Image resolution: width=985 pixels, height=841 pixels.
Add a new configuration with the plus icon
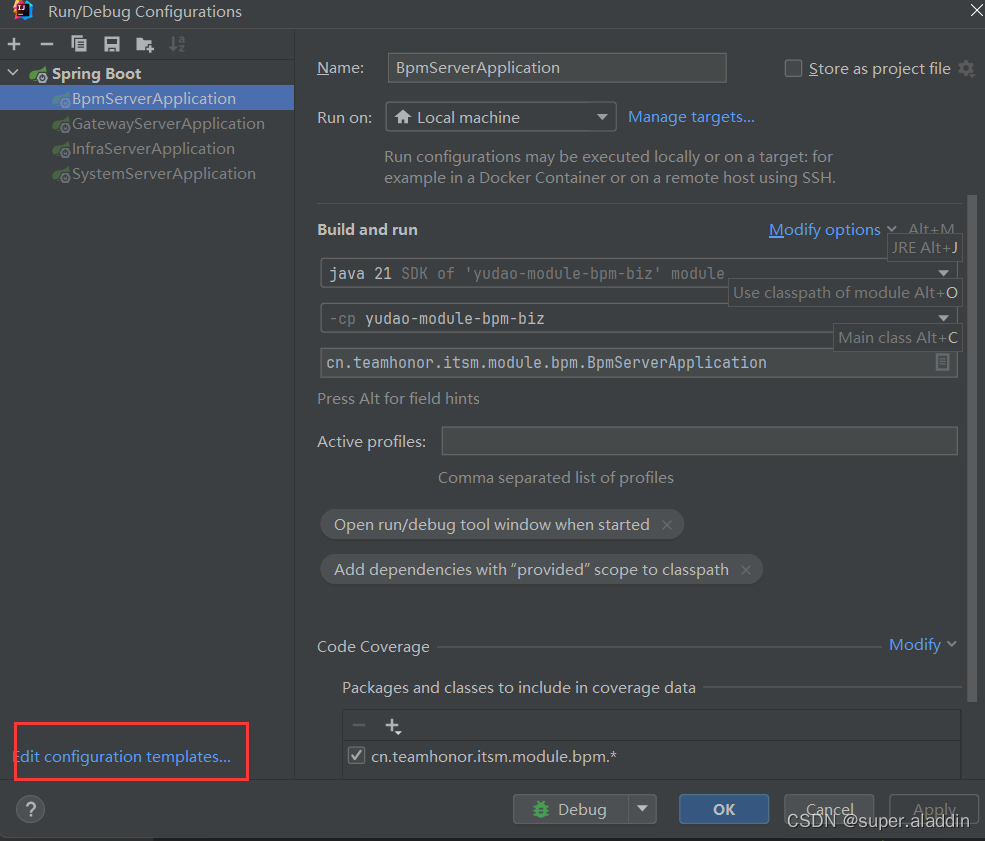(14, 44)
